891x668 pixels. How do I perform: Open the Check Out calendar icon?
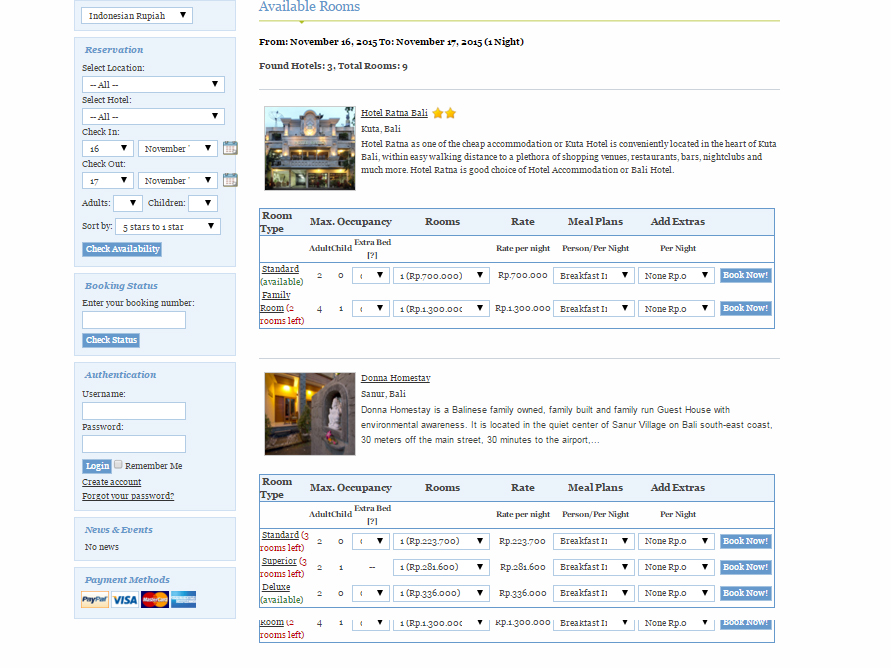230,180
